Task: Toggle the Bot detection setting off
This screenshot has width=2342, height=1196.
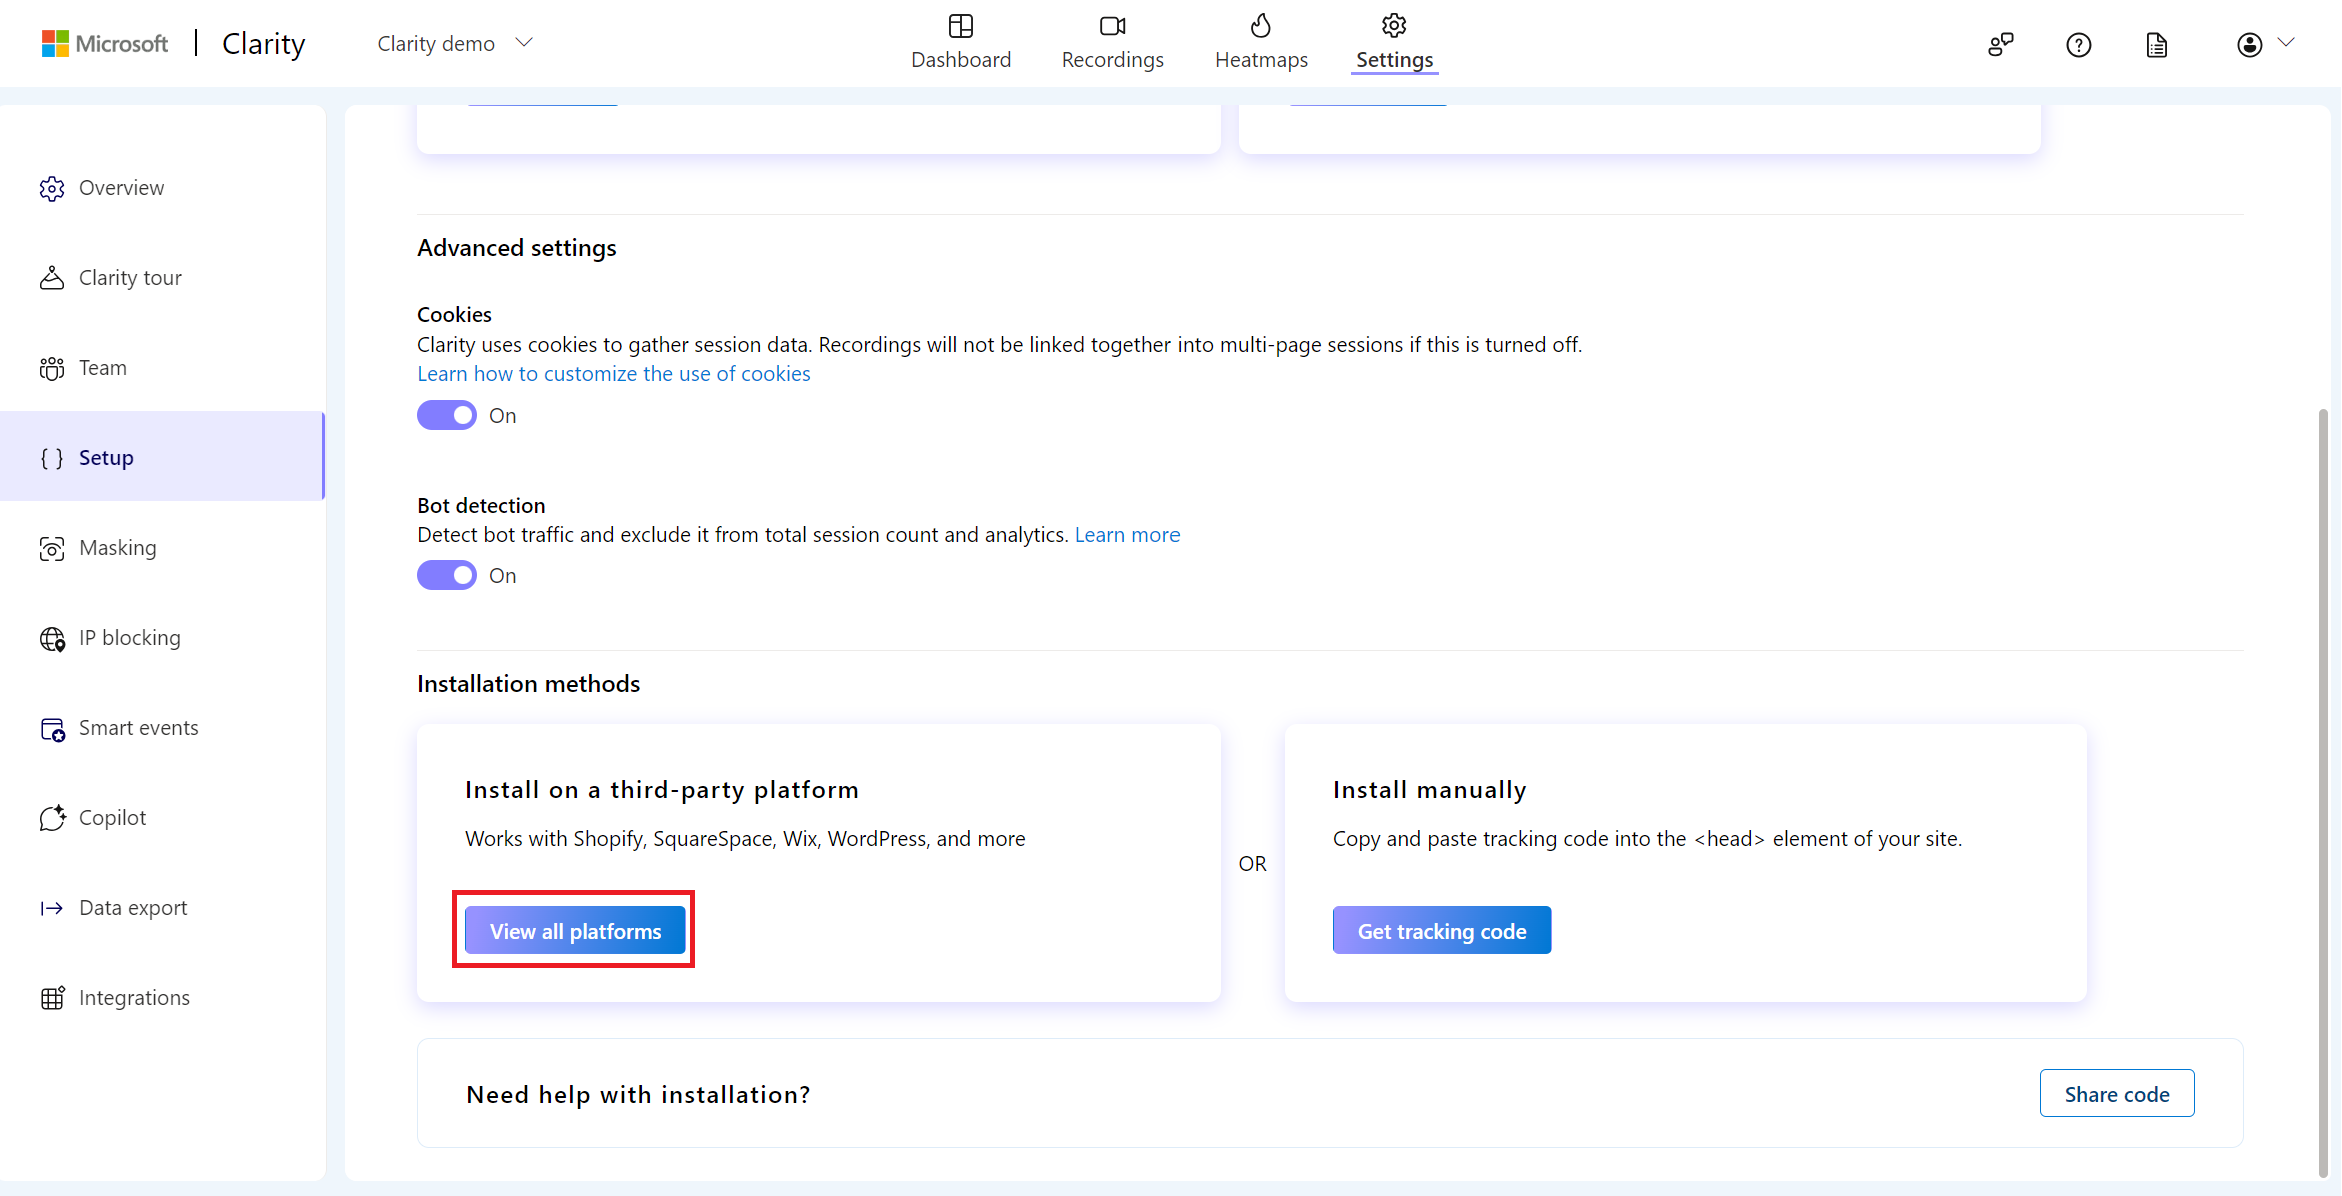Action: click(447, 575)
